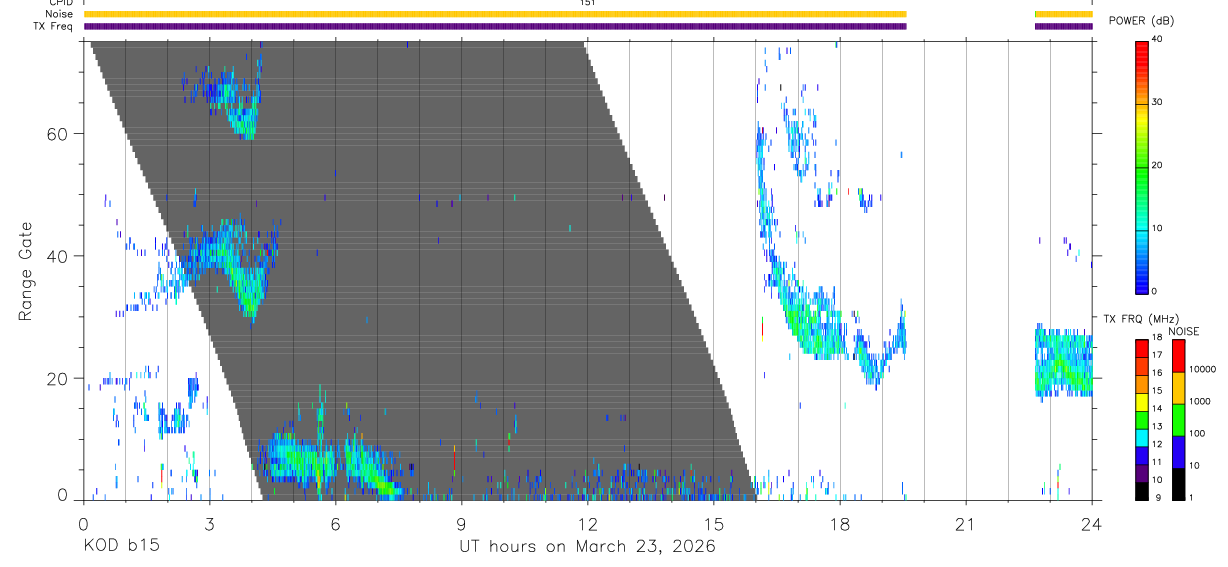Click the x-axis tick label 6
The height and width of the screenshot is (567, 1228).
click(x=335, y=522)
